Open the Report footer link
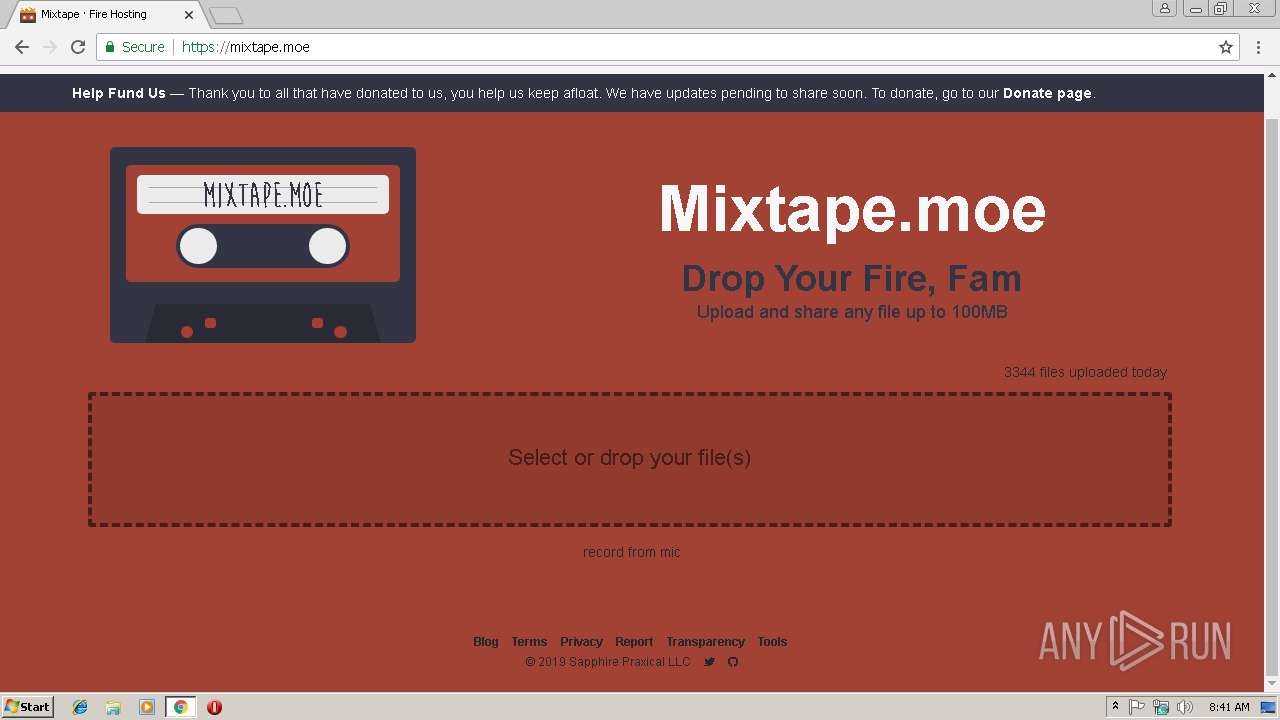Image resolution: width=1280 pixels, height=720 pixels. [x=634, y=642]
